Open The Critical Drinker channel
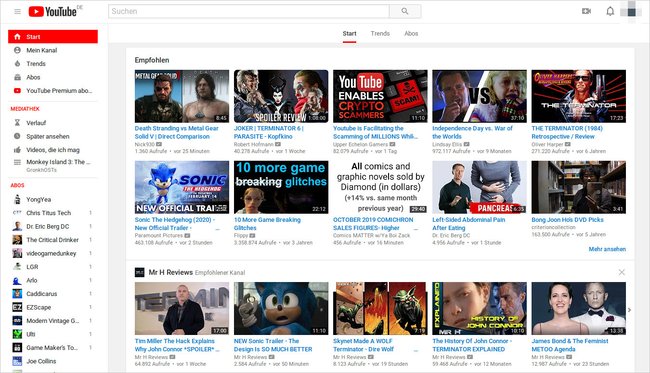Viewport: 650px width, 373px height. tap(53, 240)
